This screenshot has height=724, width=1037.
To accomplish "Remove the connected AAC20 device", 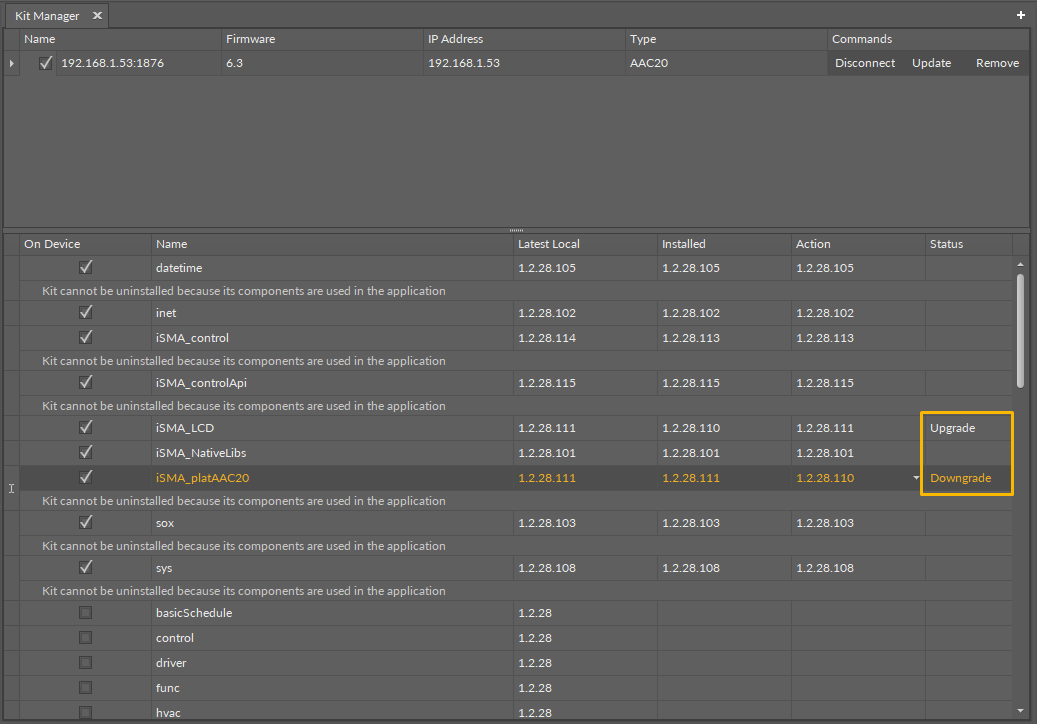I will 997,62.
